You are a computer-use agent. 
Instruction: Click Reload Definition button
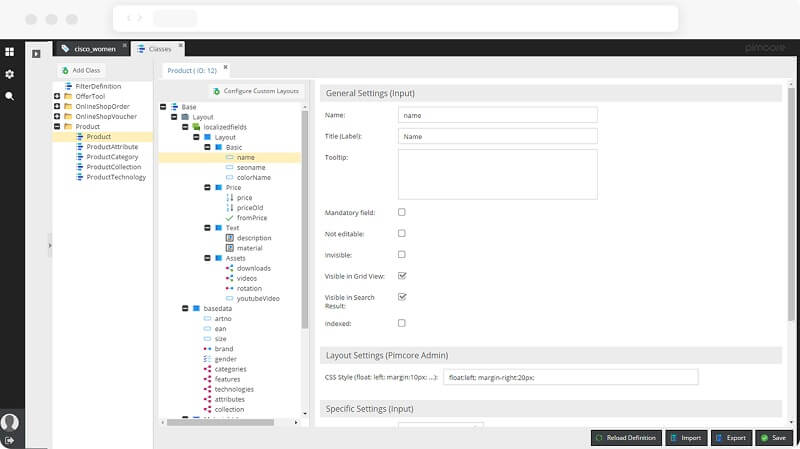[626, 438]
